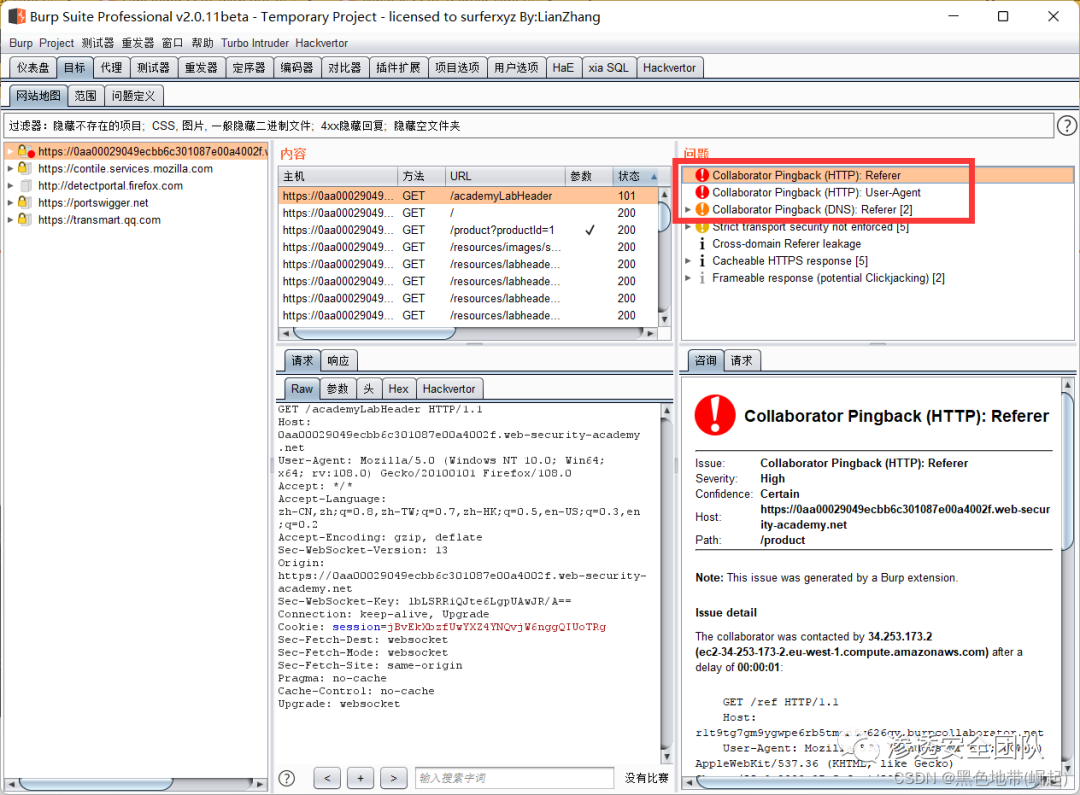Sort contents by the 方法 column header

(x=421, y=176)
